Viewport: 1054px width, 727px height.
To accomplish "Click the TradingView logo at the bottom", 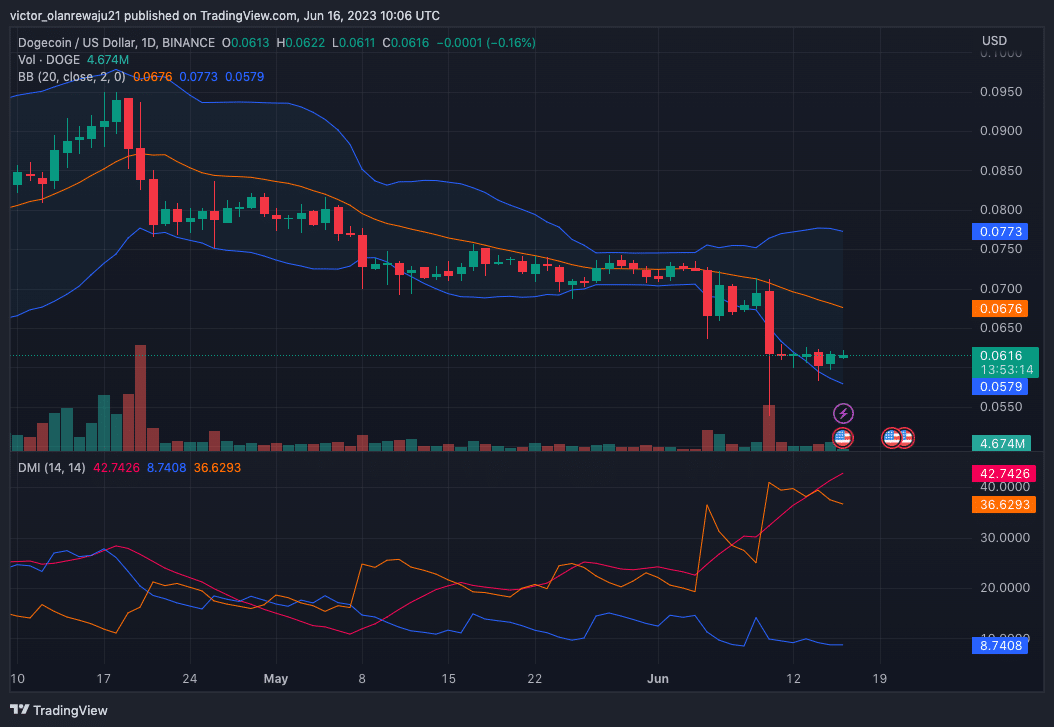I will coord(59,710).
